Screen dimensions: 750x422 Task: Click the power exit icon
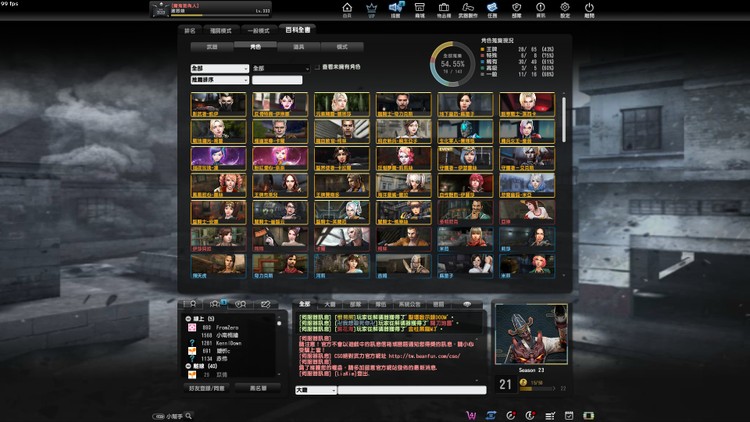pos(589,7)
